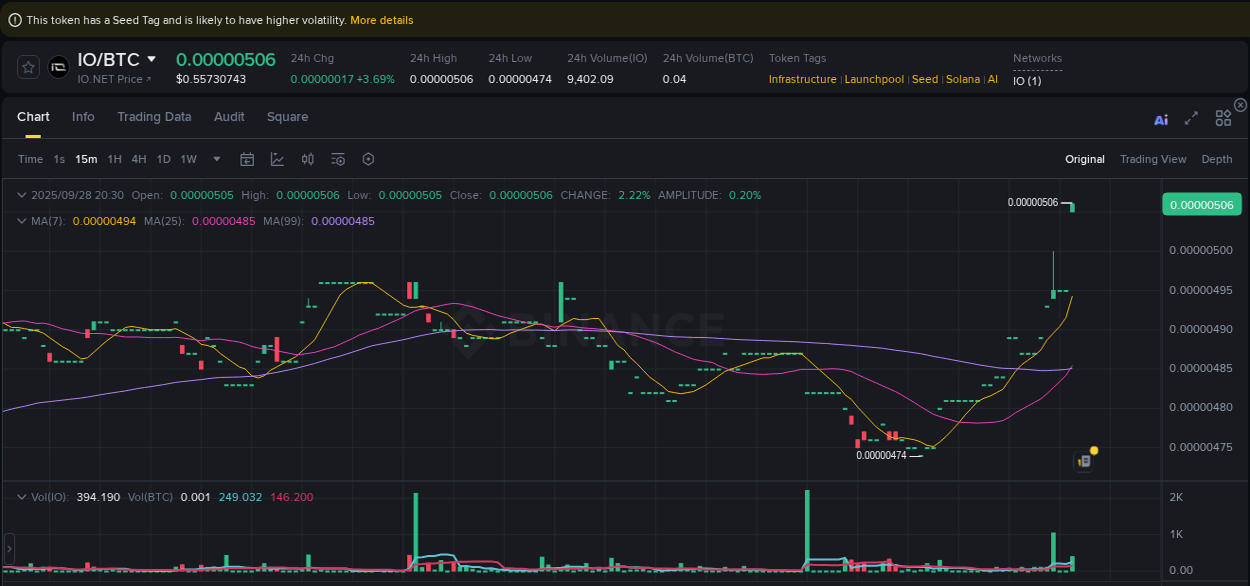Open the widgets layout icon

pyautogui.click(x=1223, y=118)
